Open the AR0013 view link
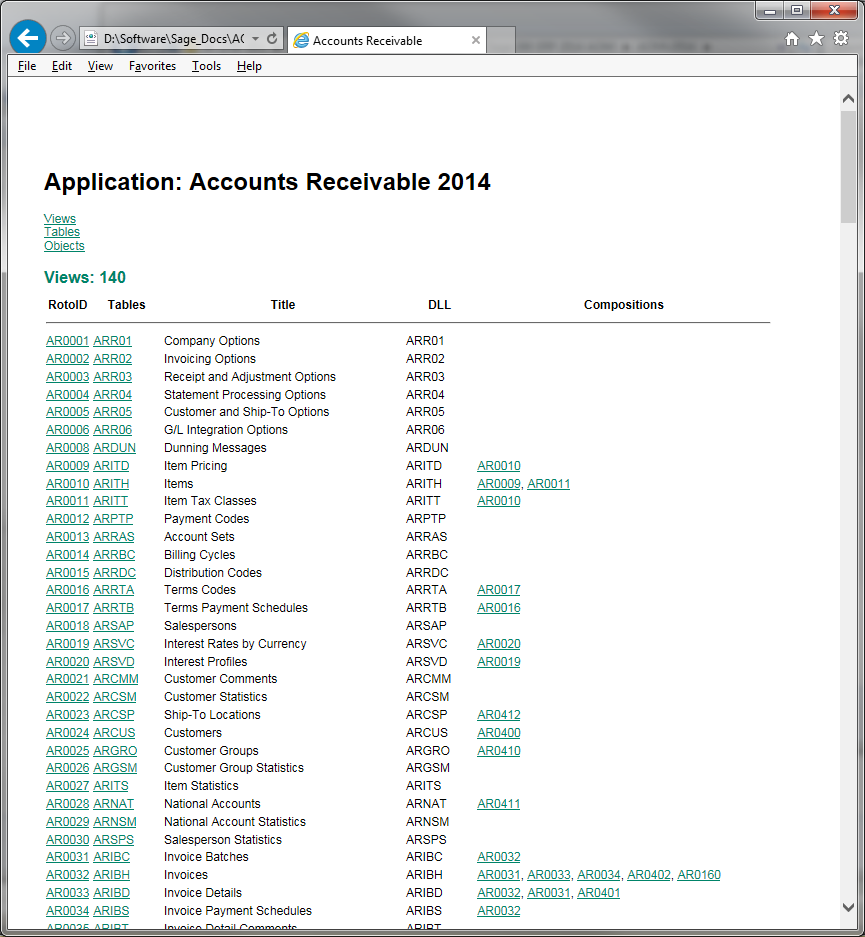Viewport: 865px width, 937px height. [x=68, y=537]
